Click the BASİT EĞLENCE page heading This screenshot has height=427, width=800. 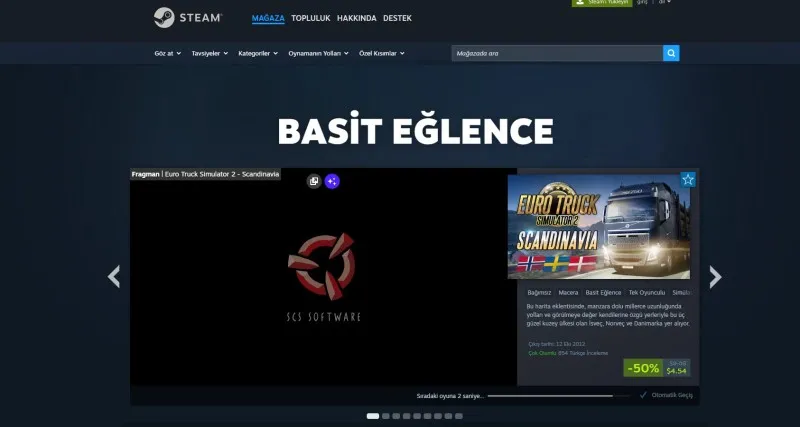pyautogui.click(x=415, y=131)
